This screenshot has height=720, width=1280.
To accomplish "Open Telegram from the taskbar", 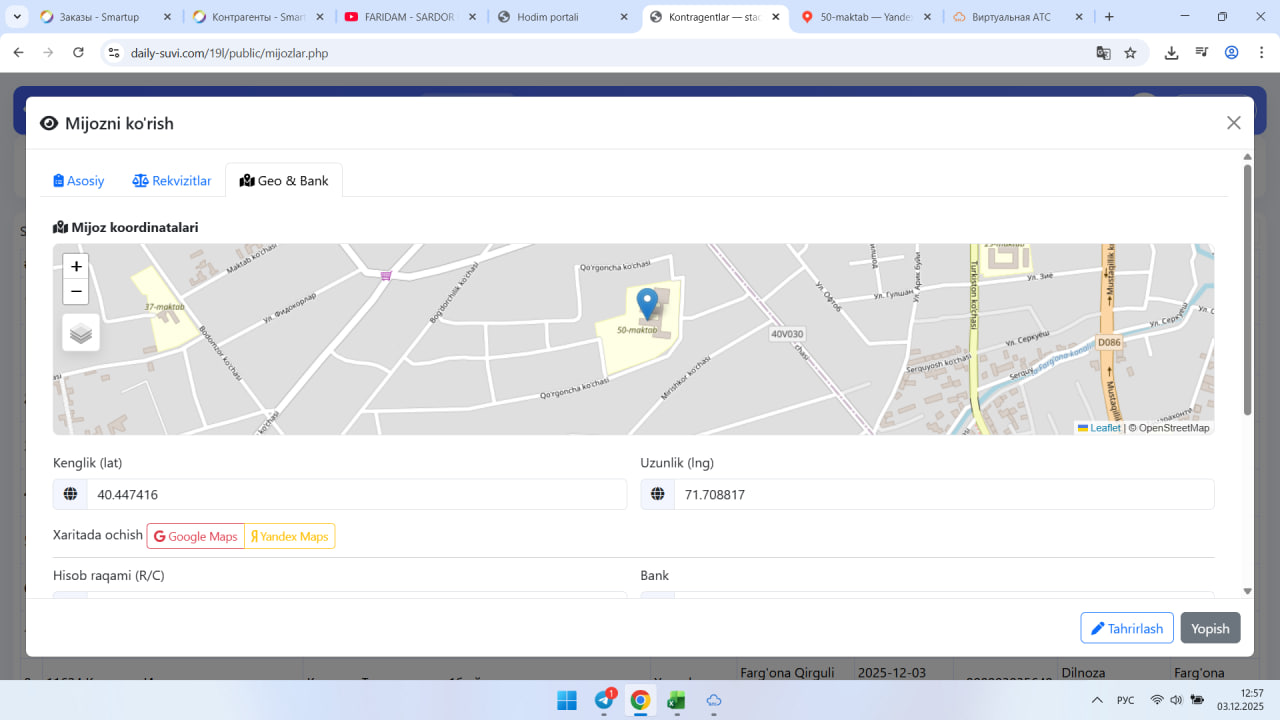I will click(604, 700).
